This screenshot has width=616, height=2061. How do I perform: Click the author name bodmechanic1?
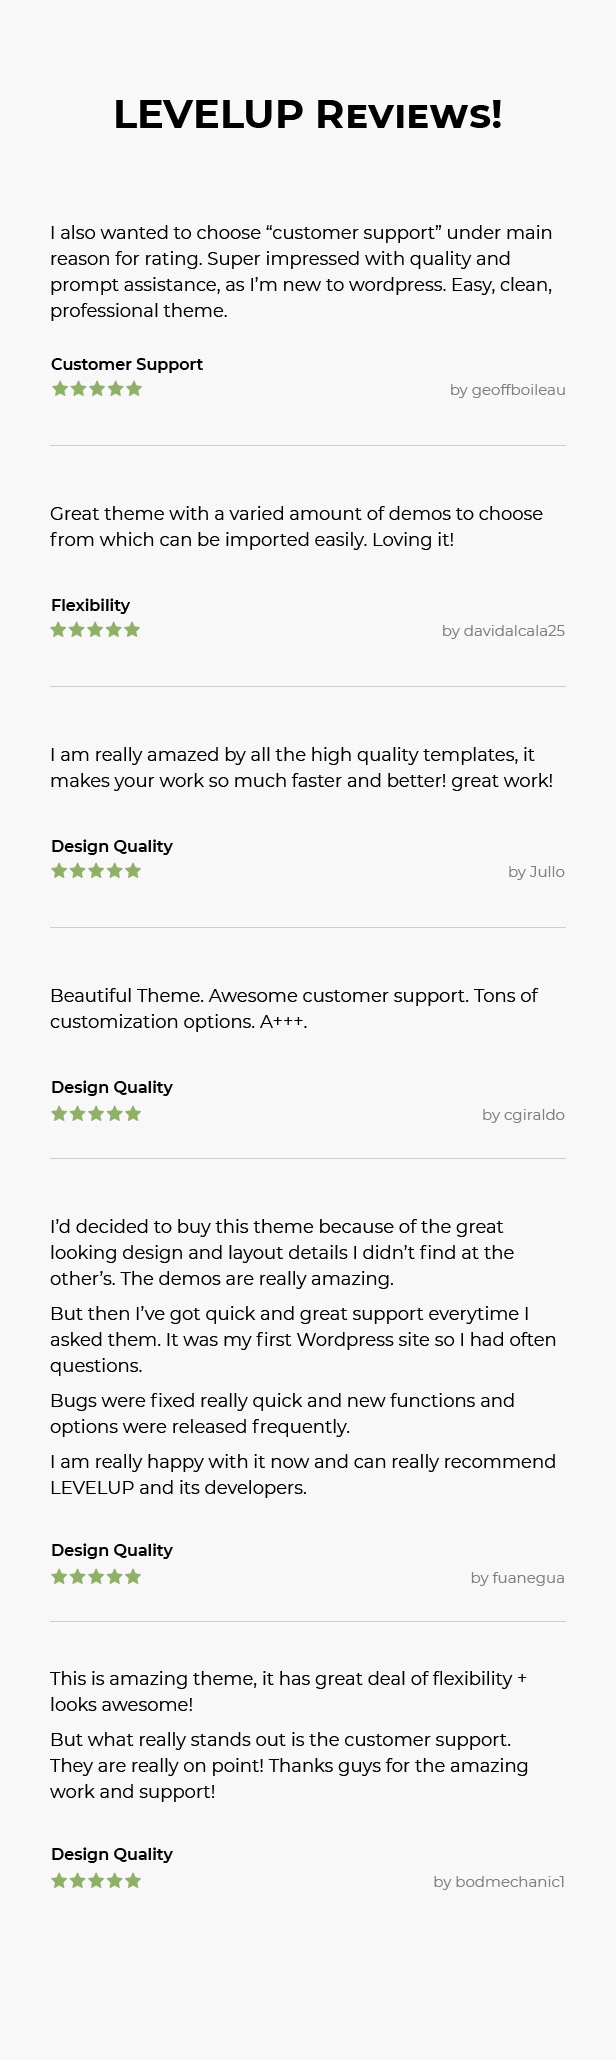coord(509,1882)
